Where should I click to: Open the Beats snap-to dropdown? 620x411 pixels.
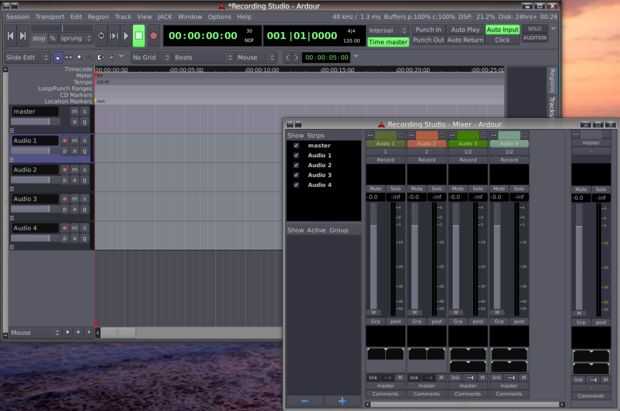tap(202, 58)
